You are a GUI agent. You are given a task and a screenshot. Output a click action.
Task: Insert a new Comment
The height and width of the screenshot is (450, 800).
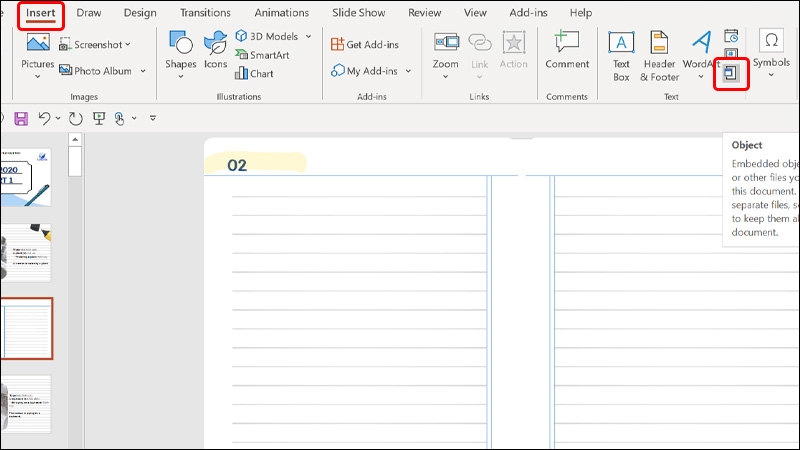567,50
